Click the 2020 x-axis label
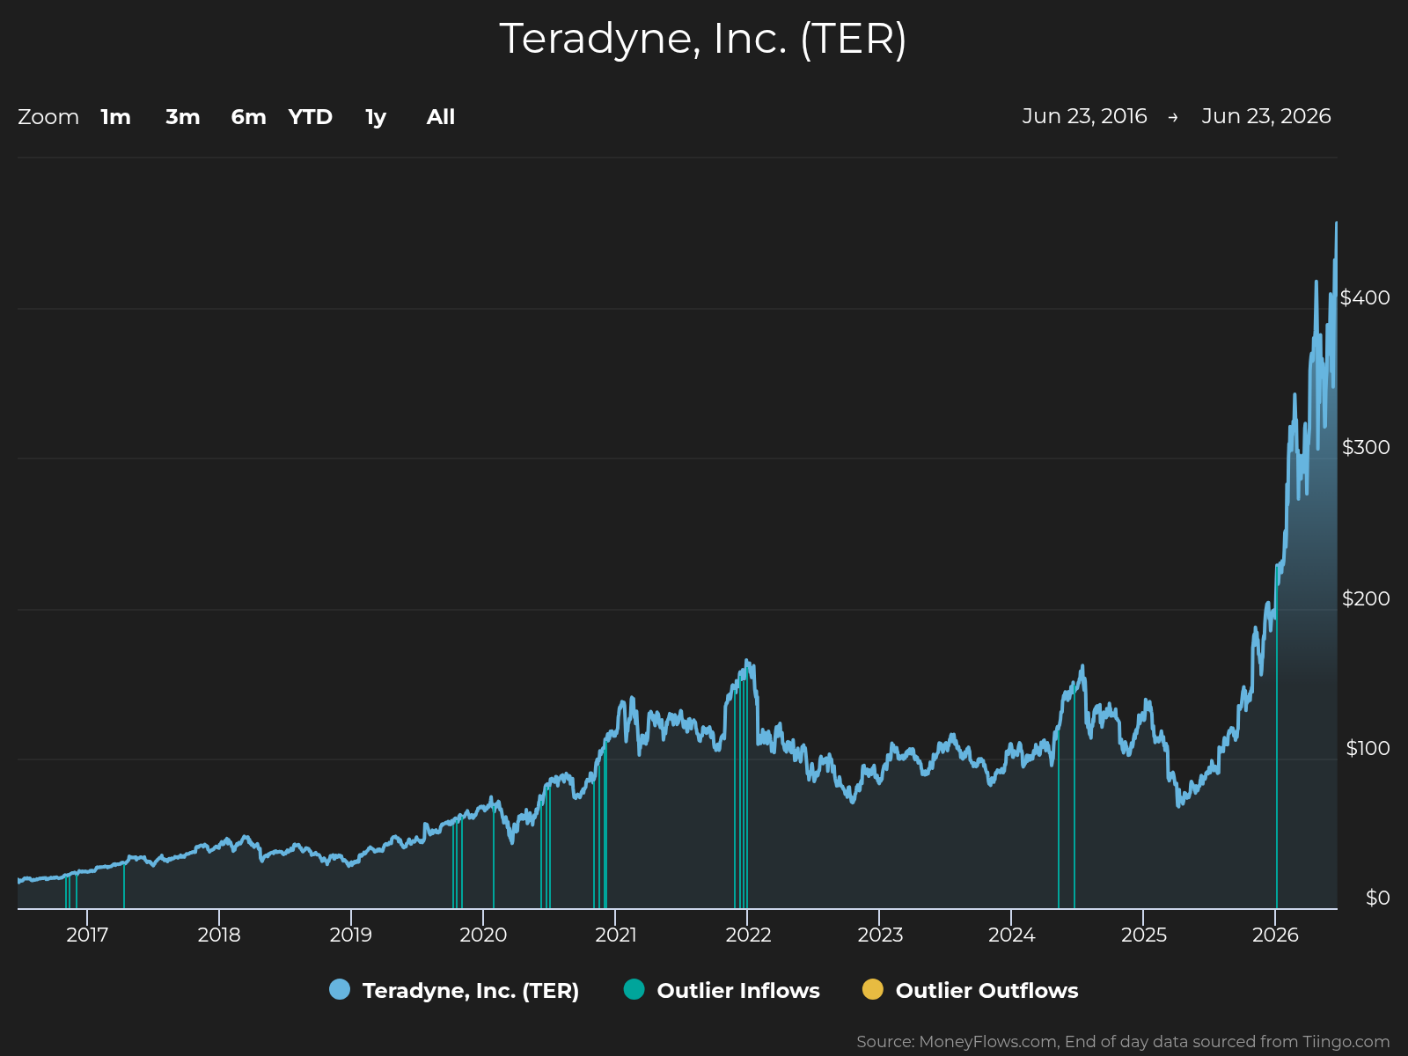Image resolution: width=1408 pixels, height=1056 pixels. pyautogui.click(x=483, y=935)
